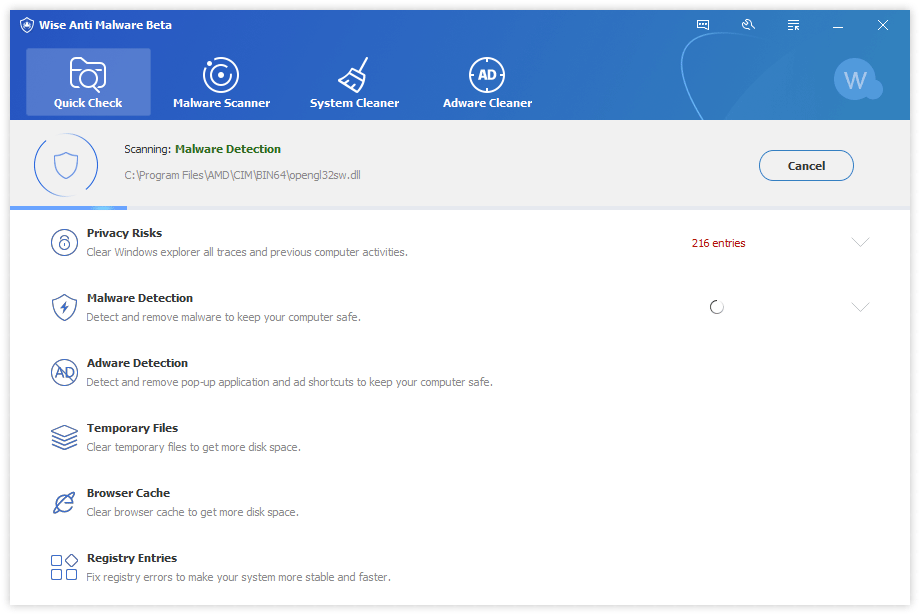Expand the Privacy Risks results
The image size is (920, 615).
[860, 242]
